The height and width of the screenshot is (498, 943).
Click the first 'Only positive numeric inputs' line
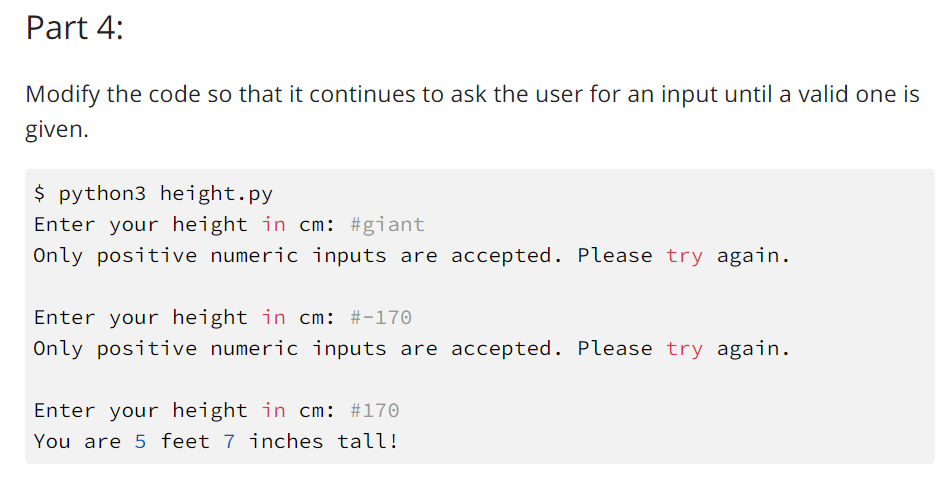tap(412, 256)
